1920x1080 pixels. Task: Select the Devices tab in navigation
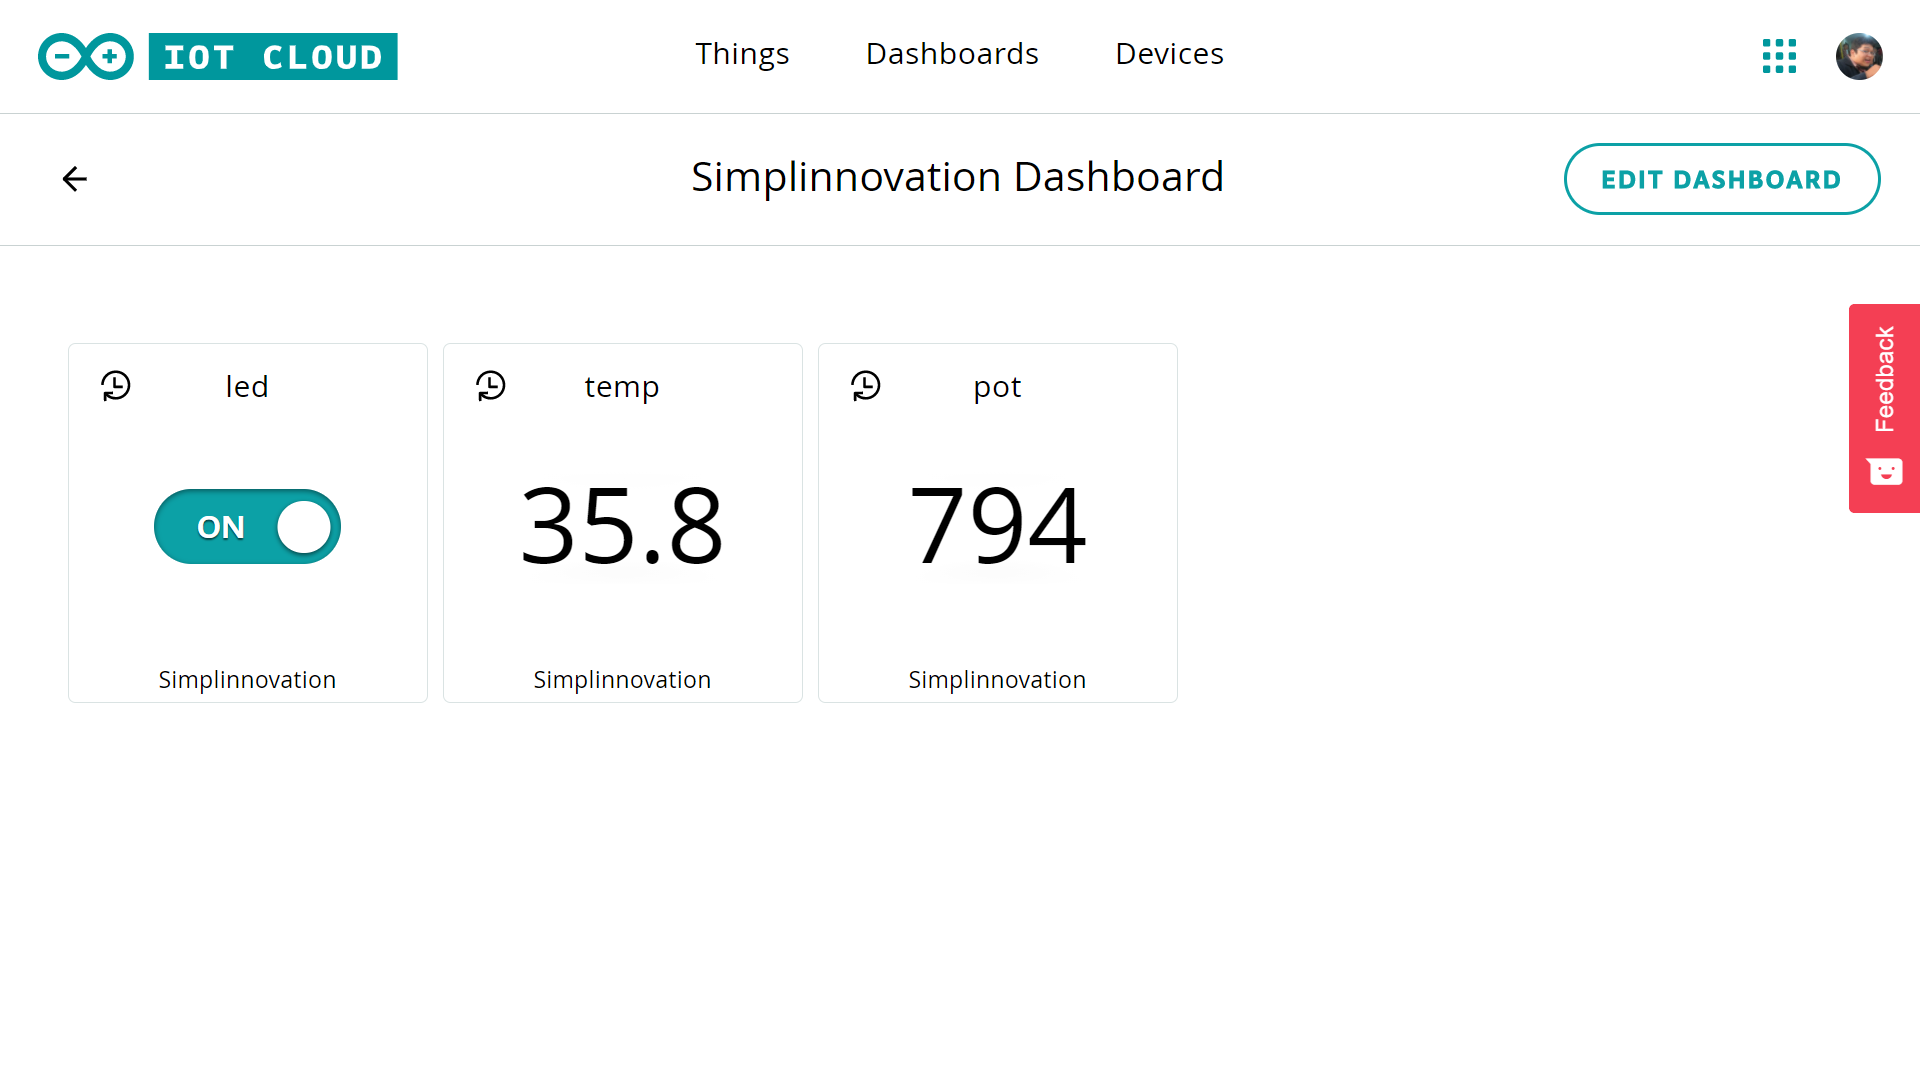coord(1168,53)
